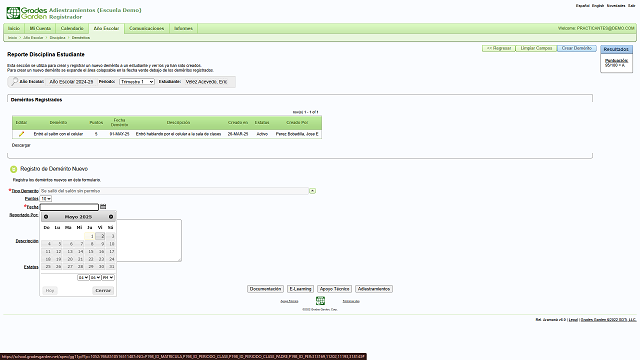Image resolution: width=640 pixels, height=360 pixels.
Task: Click the Demérito column header
Action: (58, 122)
